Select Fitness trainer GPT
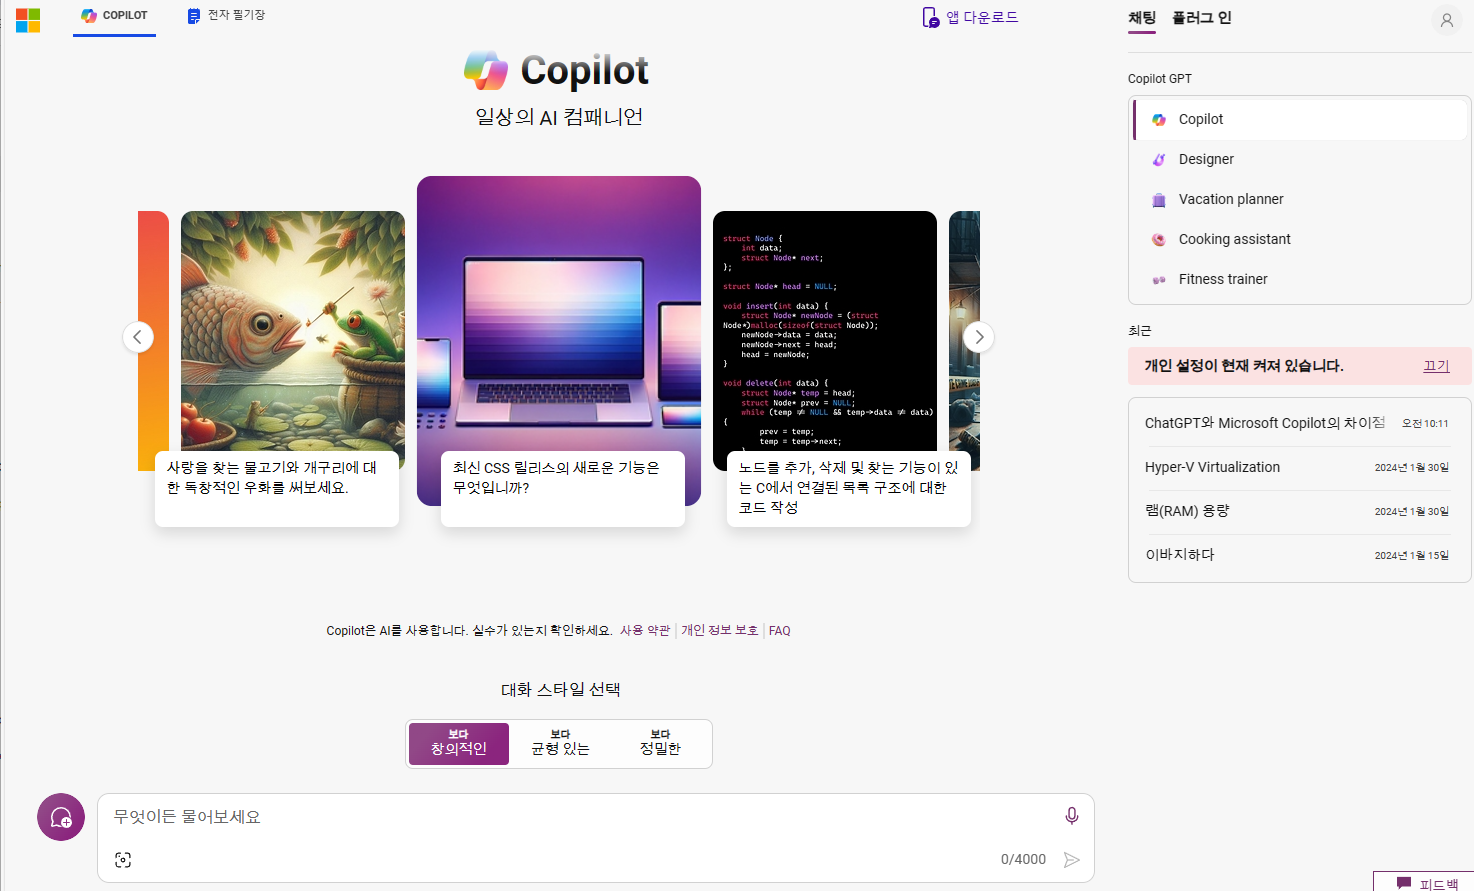1474x891 pixels. point(1300,279)
